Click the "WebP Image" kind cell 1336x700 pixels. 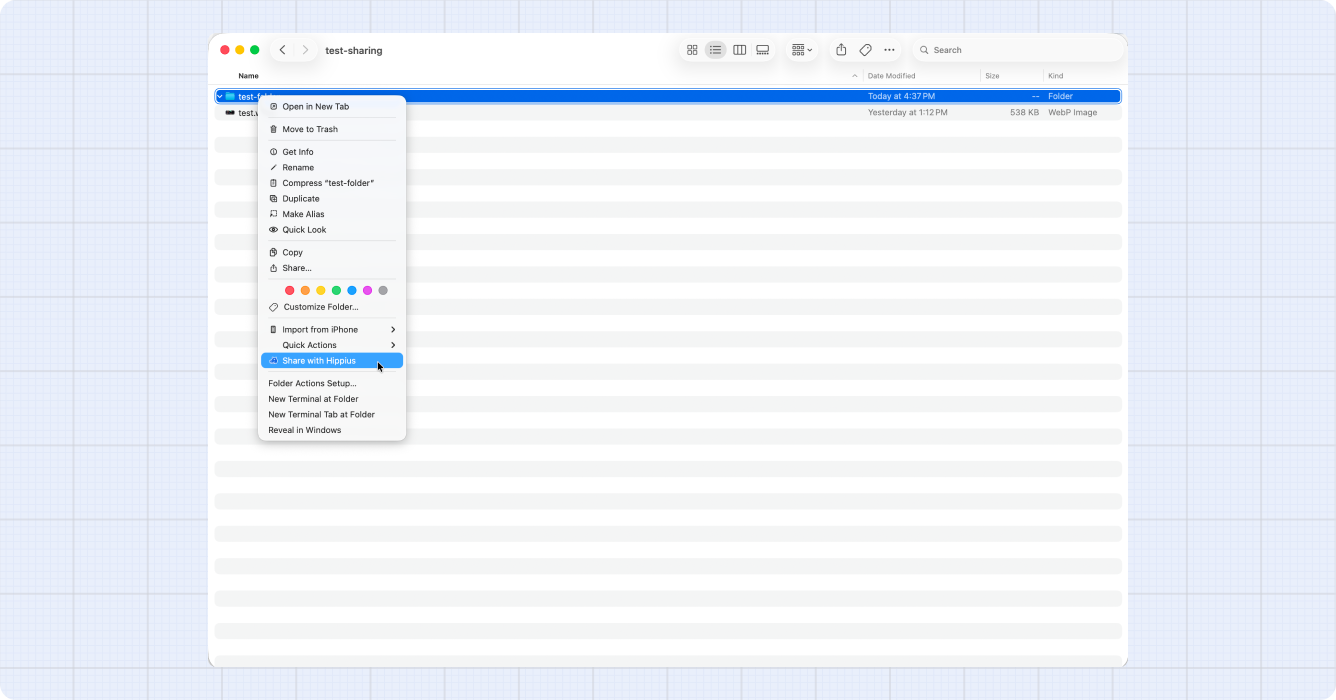click(x=1072, y=113)
